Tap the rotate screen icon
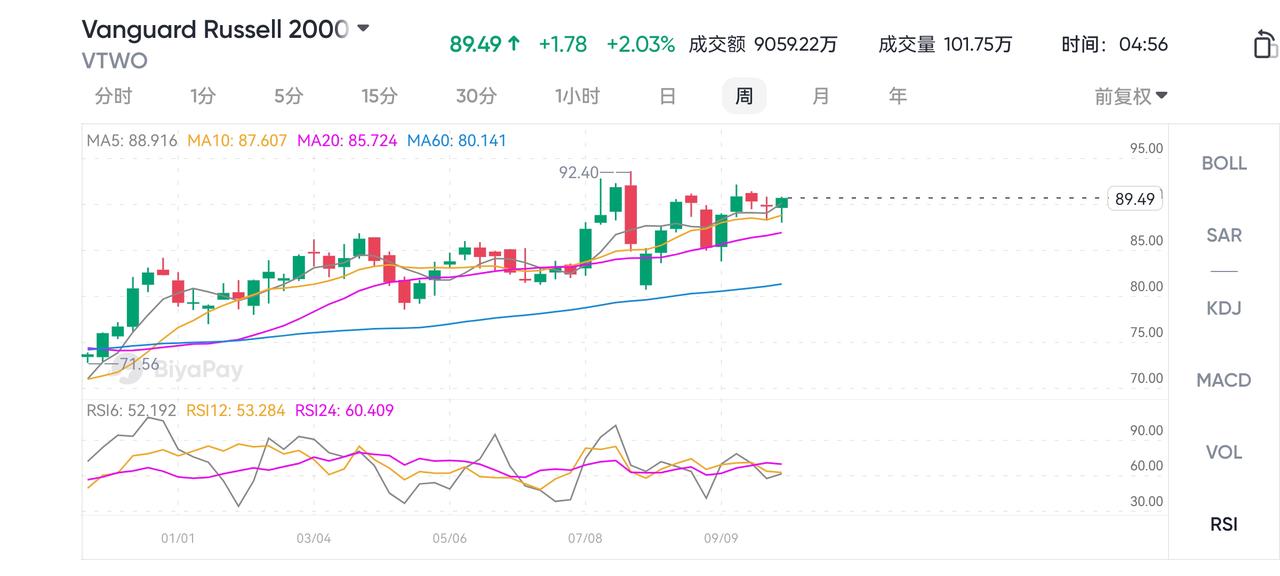Image resolution: width=1280 pixels, height=576 pixels. click(x=1264, y=45)
